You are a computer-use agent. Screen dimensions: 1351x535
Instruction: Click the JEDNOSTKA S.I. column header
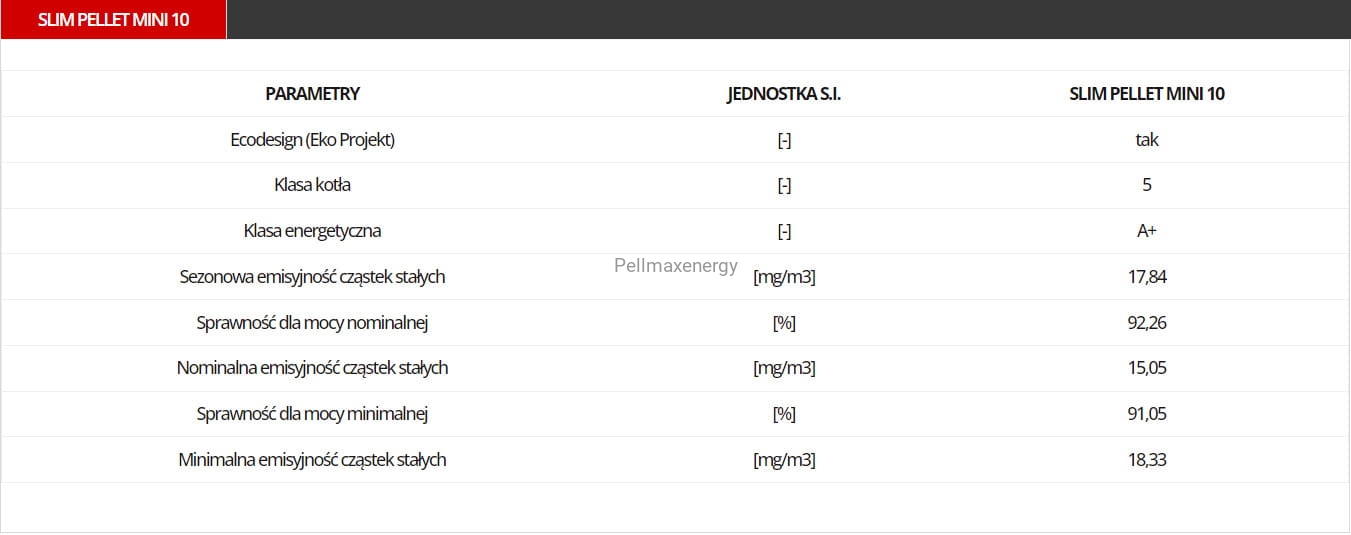coord(784,94)
